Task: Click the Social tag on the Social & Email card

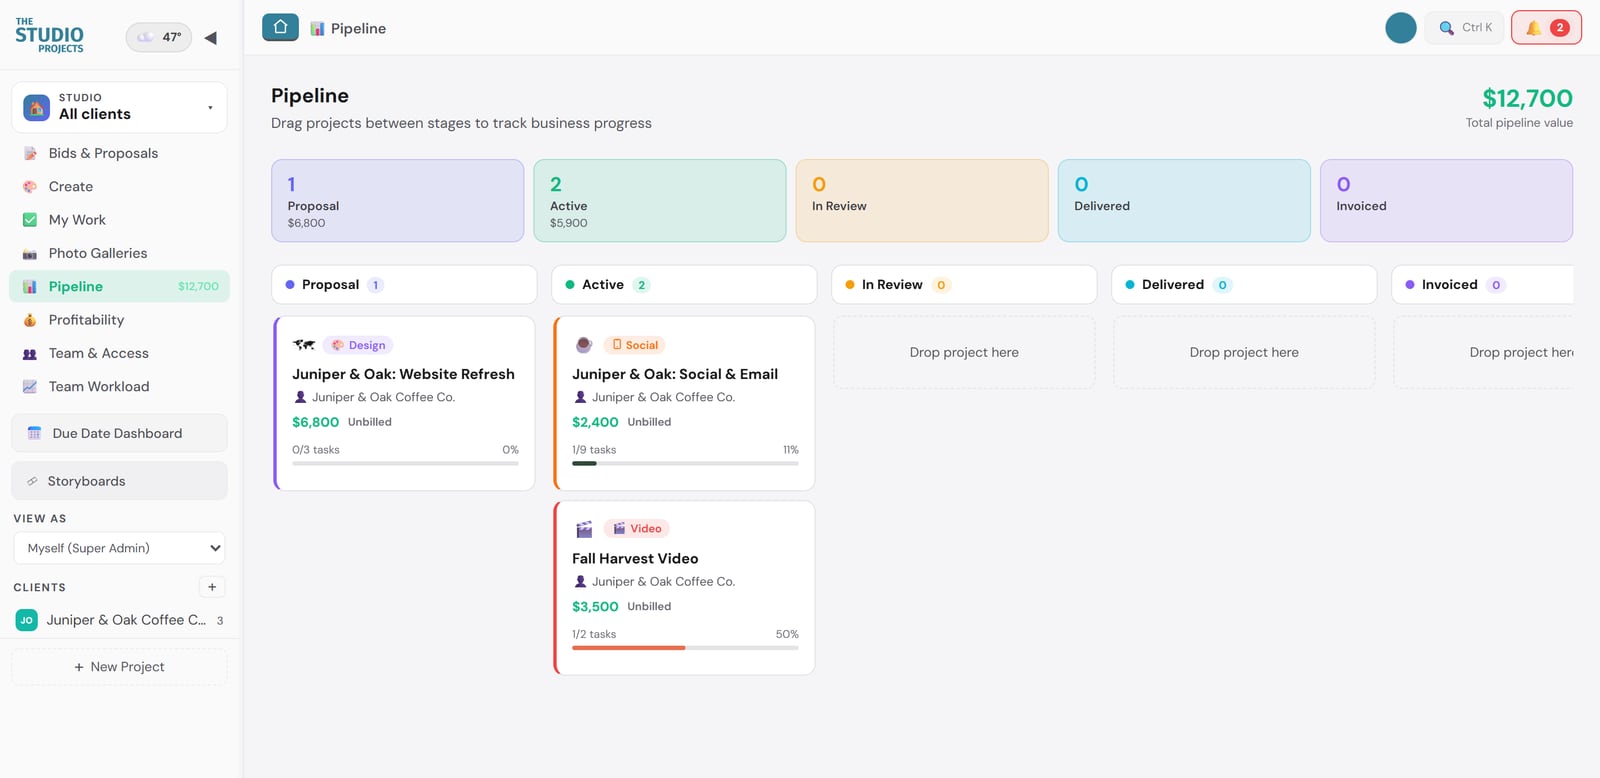Action: click(635, 345)
